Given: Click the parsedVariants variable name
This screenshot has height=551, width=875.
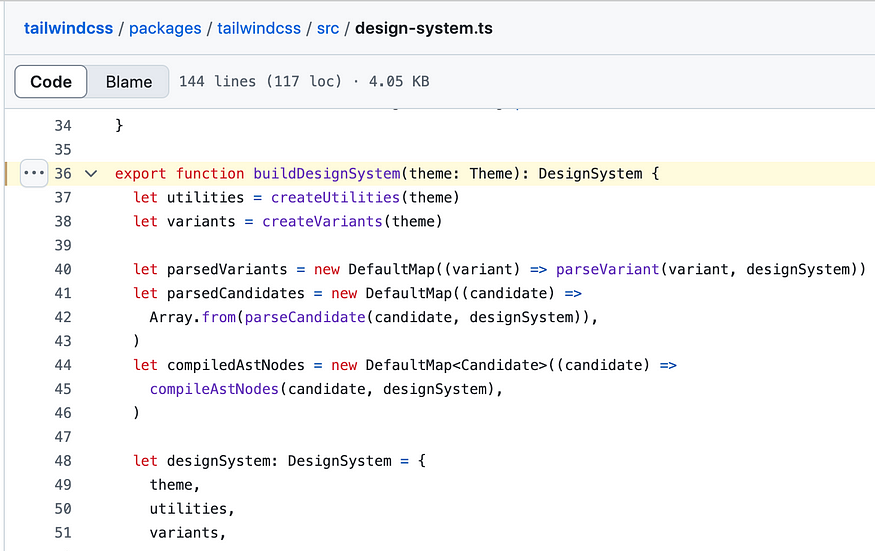Looking at the screenshot, I should pos(227,270).
